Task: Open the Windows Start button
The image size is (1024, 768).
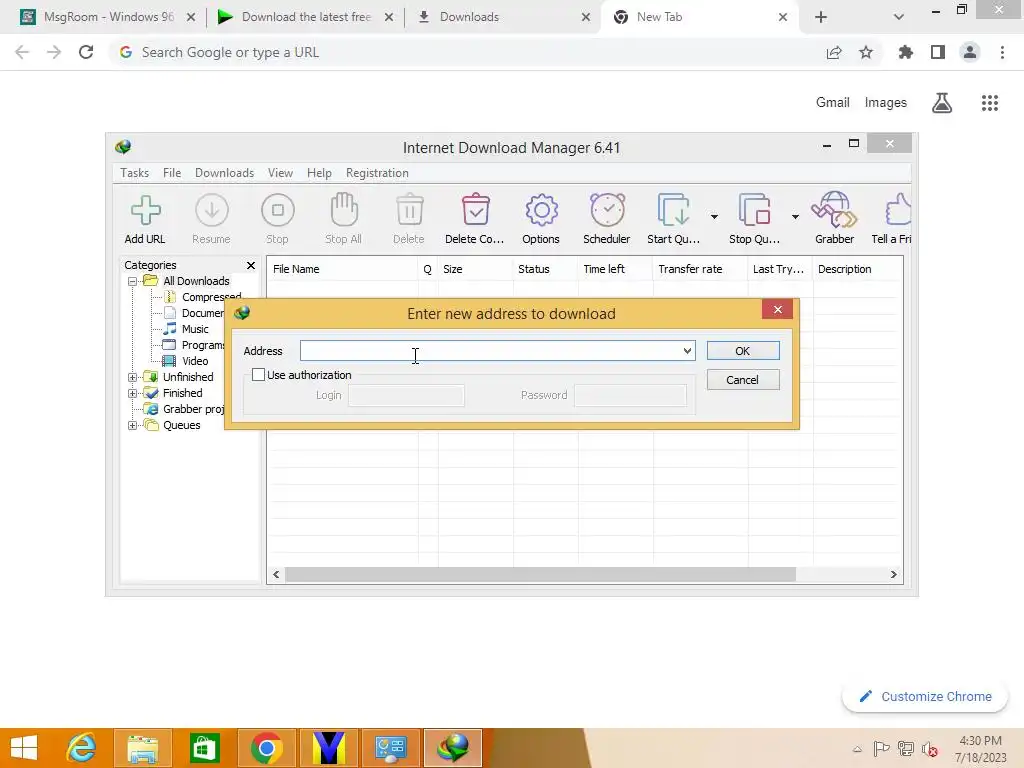Action: (x=24, y=748)
